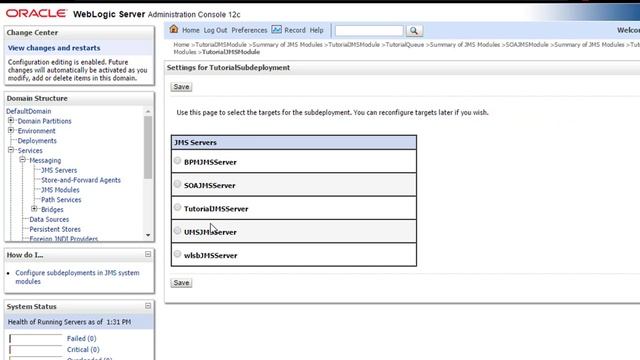Open Deployments in the domain tree
The height and width of the screenshot is (360, 640).
pos(37,140)
